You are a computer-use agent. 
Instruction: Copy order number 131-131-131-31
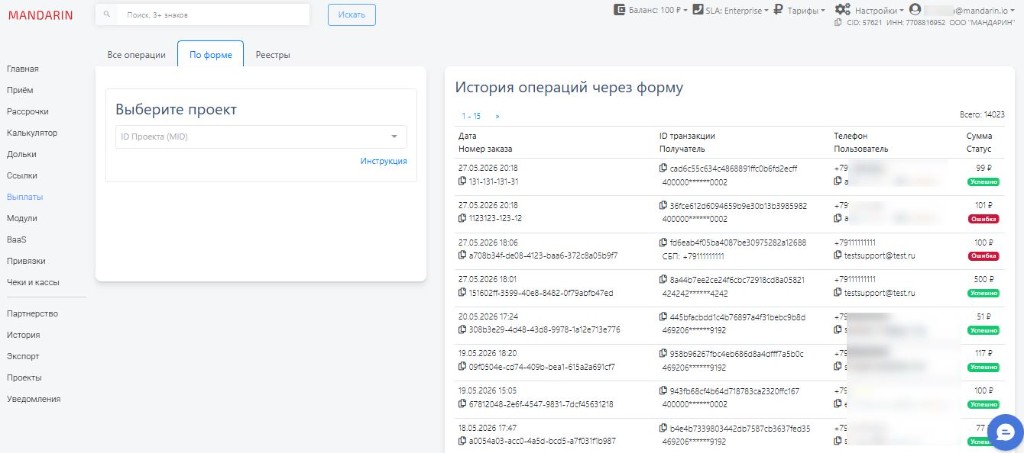click(462, 181)
